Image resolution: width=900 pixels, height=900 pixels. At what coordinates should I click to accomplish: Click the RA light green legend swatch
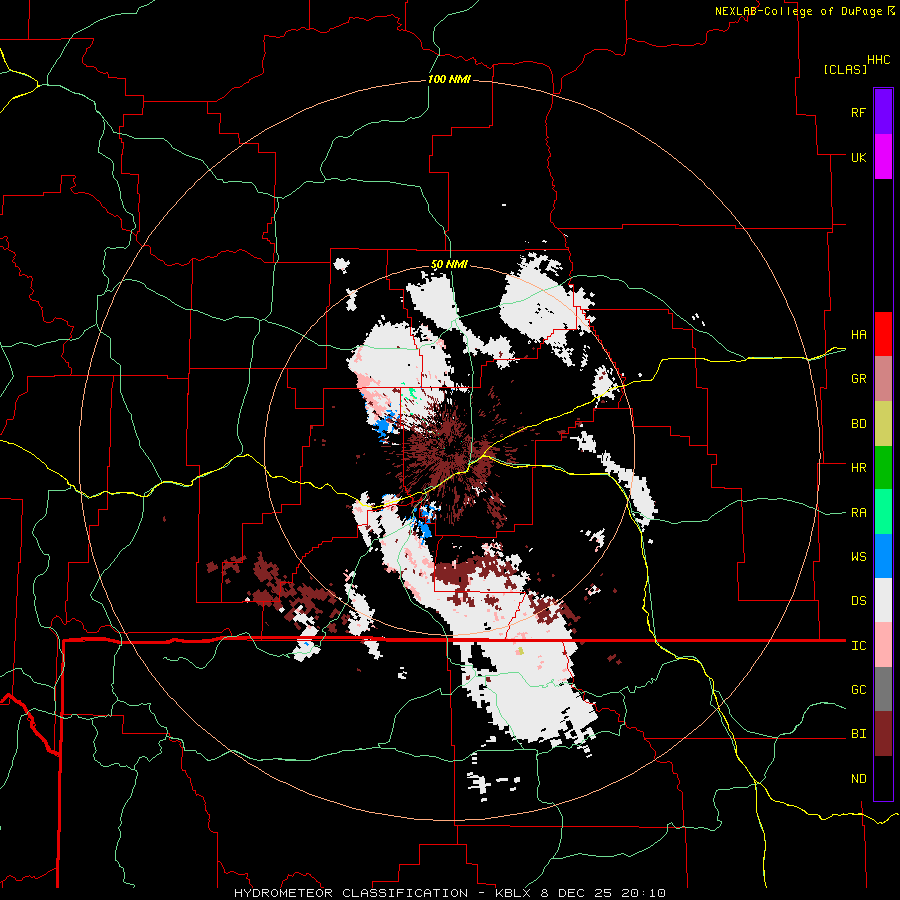(x=883, y=512)
